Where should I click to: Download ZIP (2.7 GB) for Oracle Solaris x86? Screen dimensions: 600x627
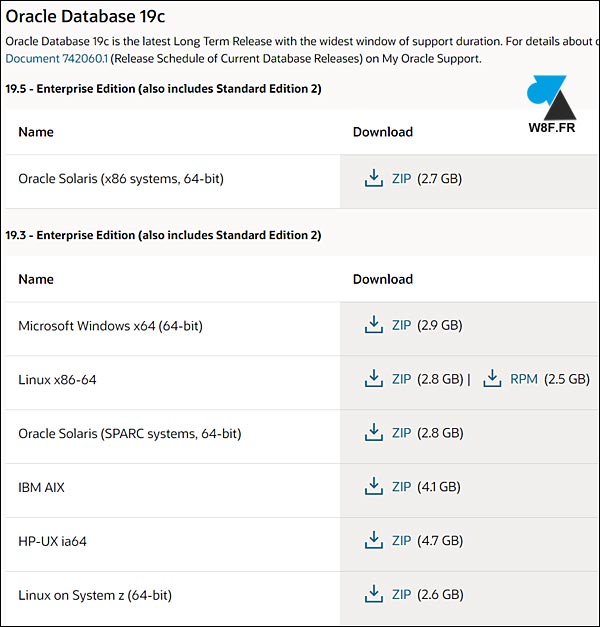click(401, 178)
